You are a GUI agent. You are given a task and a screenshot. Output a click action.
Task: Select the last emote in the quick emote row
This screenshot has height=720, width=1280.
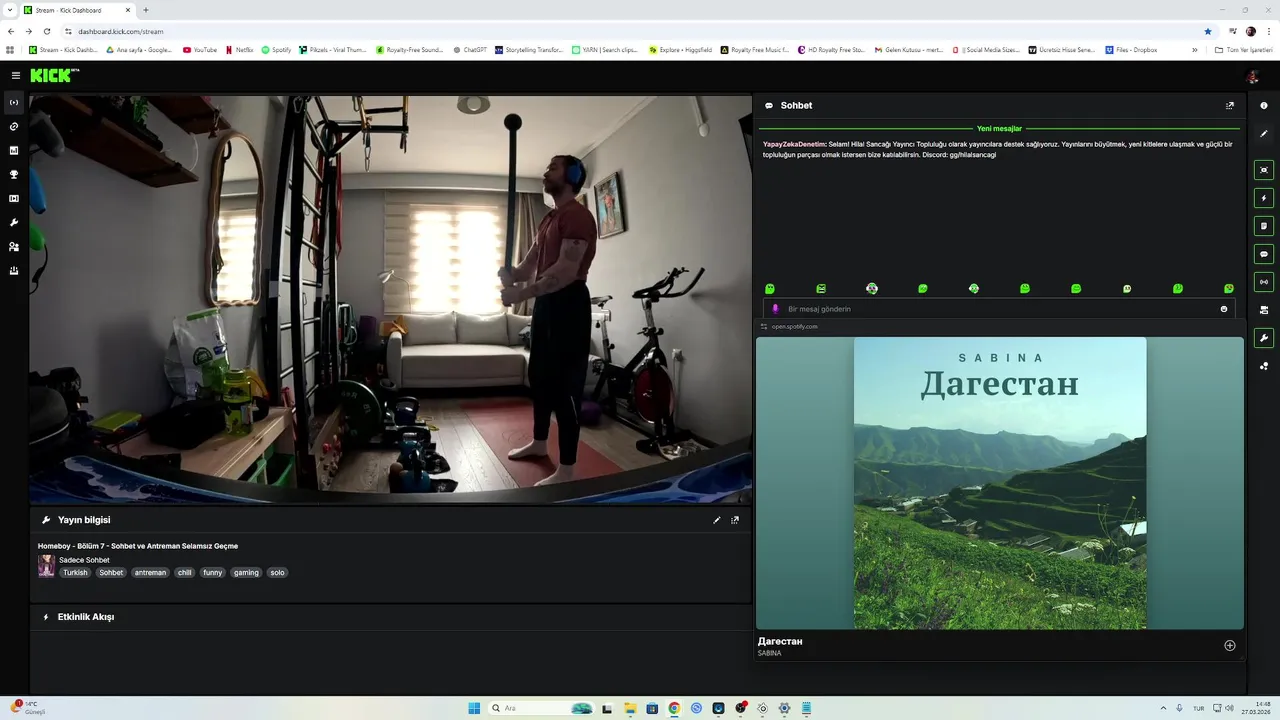tap(1229, 288)
